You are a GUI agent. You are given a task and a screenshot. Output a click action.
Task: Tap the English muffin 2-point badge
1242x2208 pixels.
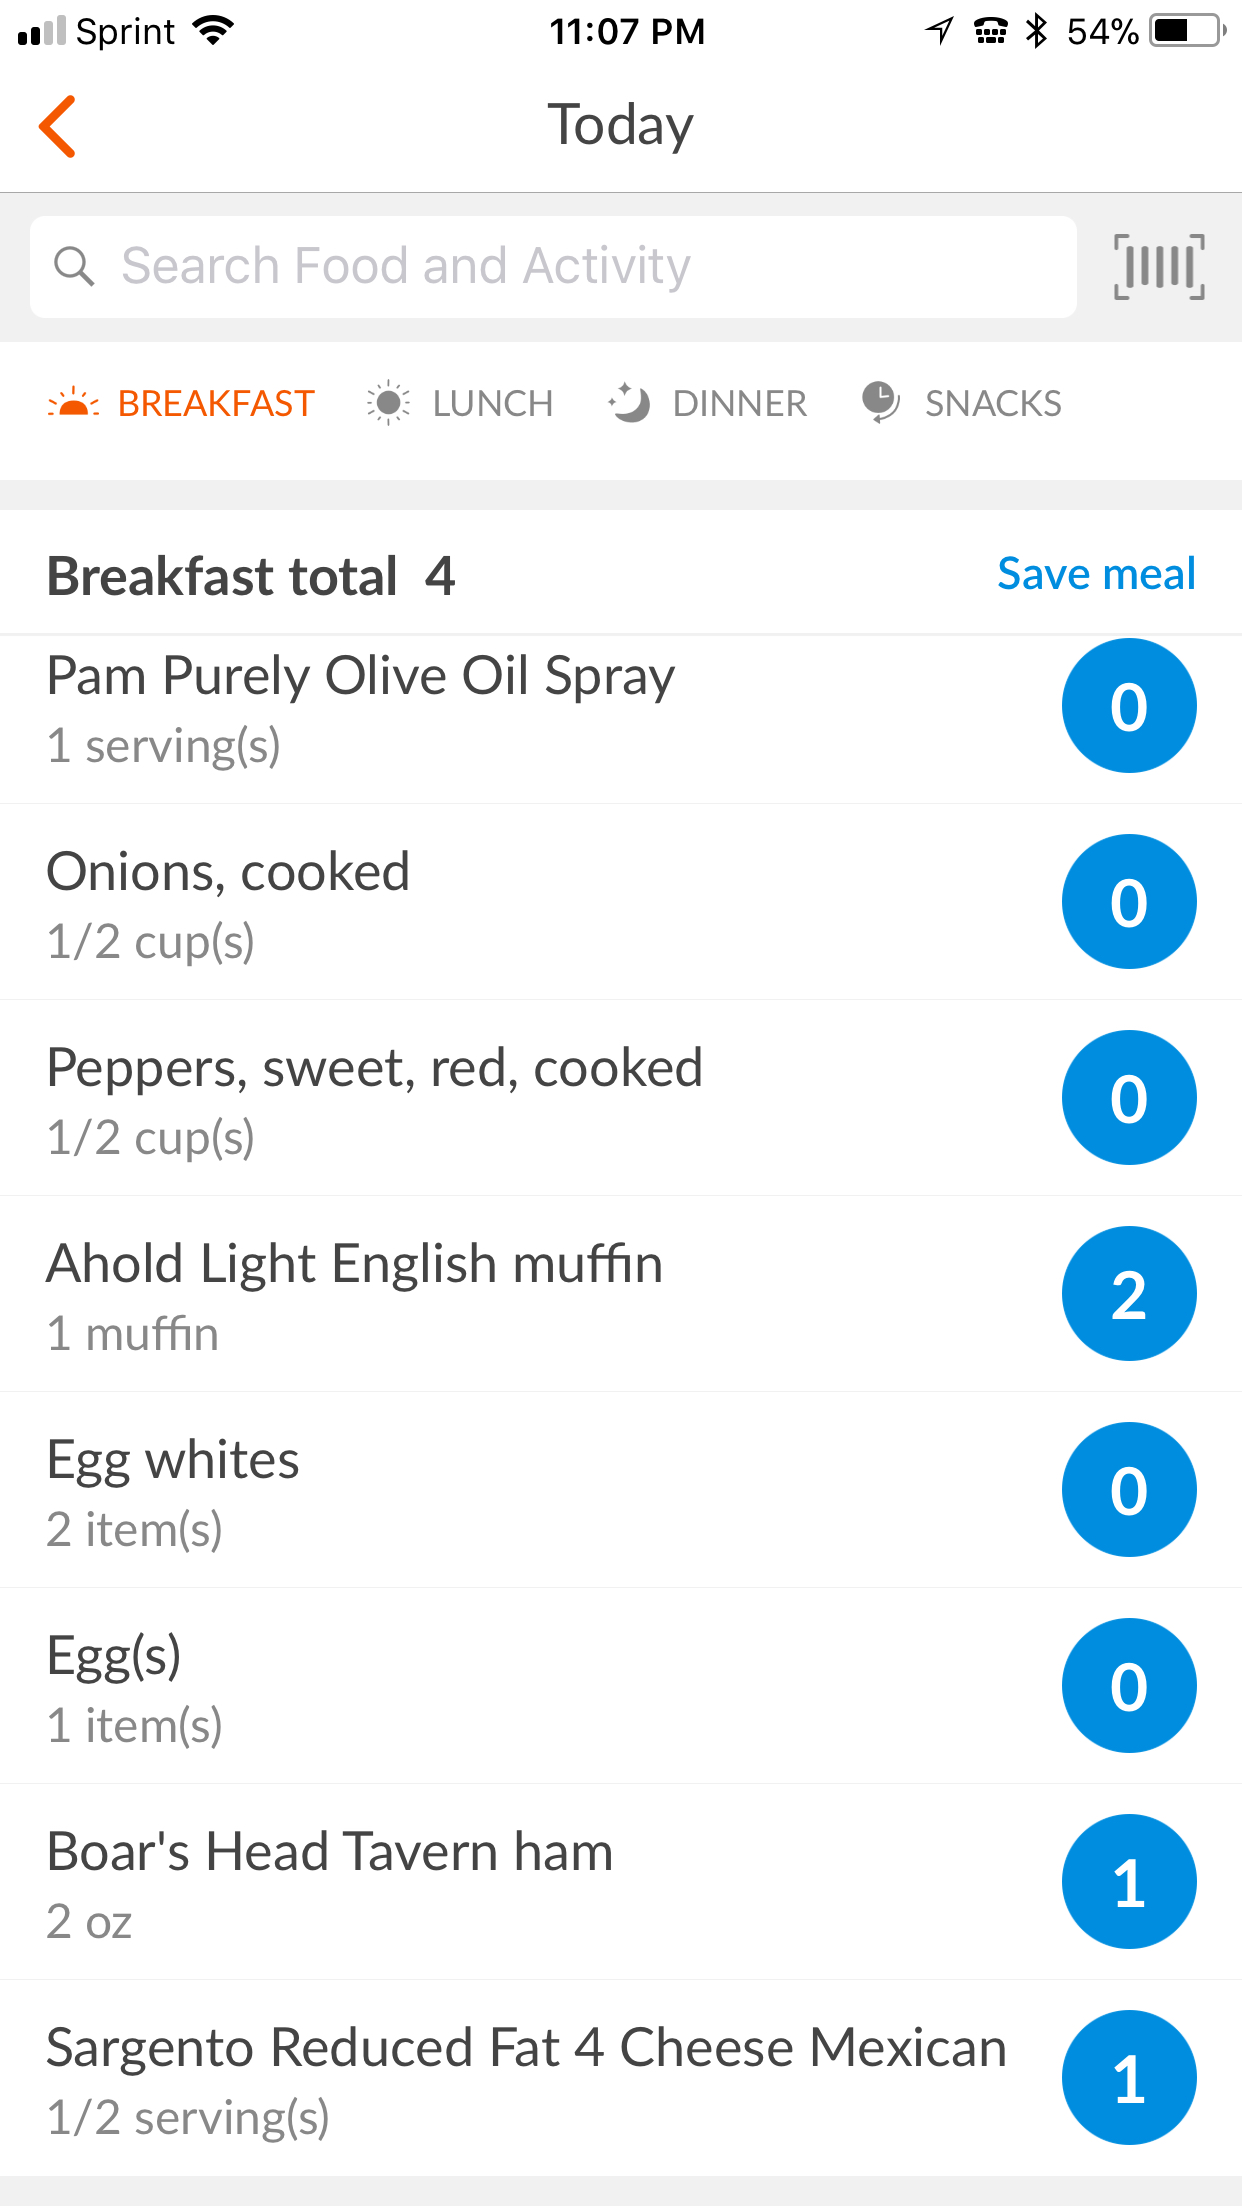pos(1128,1294)
